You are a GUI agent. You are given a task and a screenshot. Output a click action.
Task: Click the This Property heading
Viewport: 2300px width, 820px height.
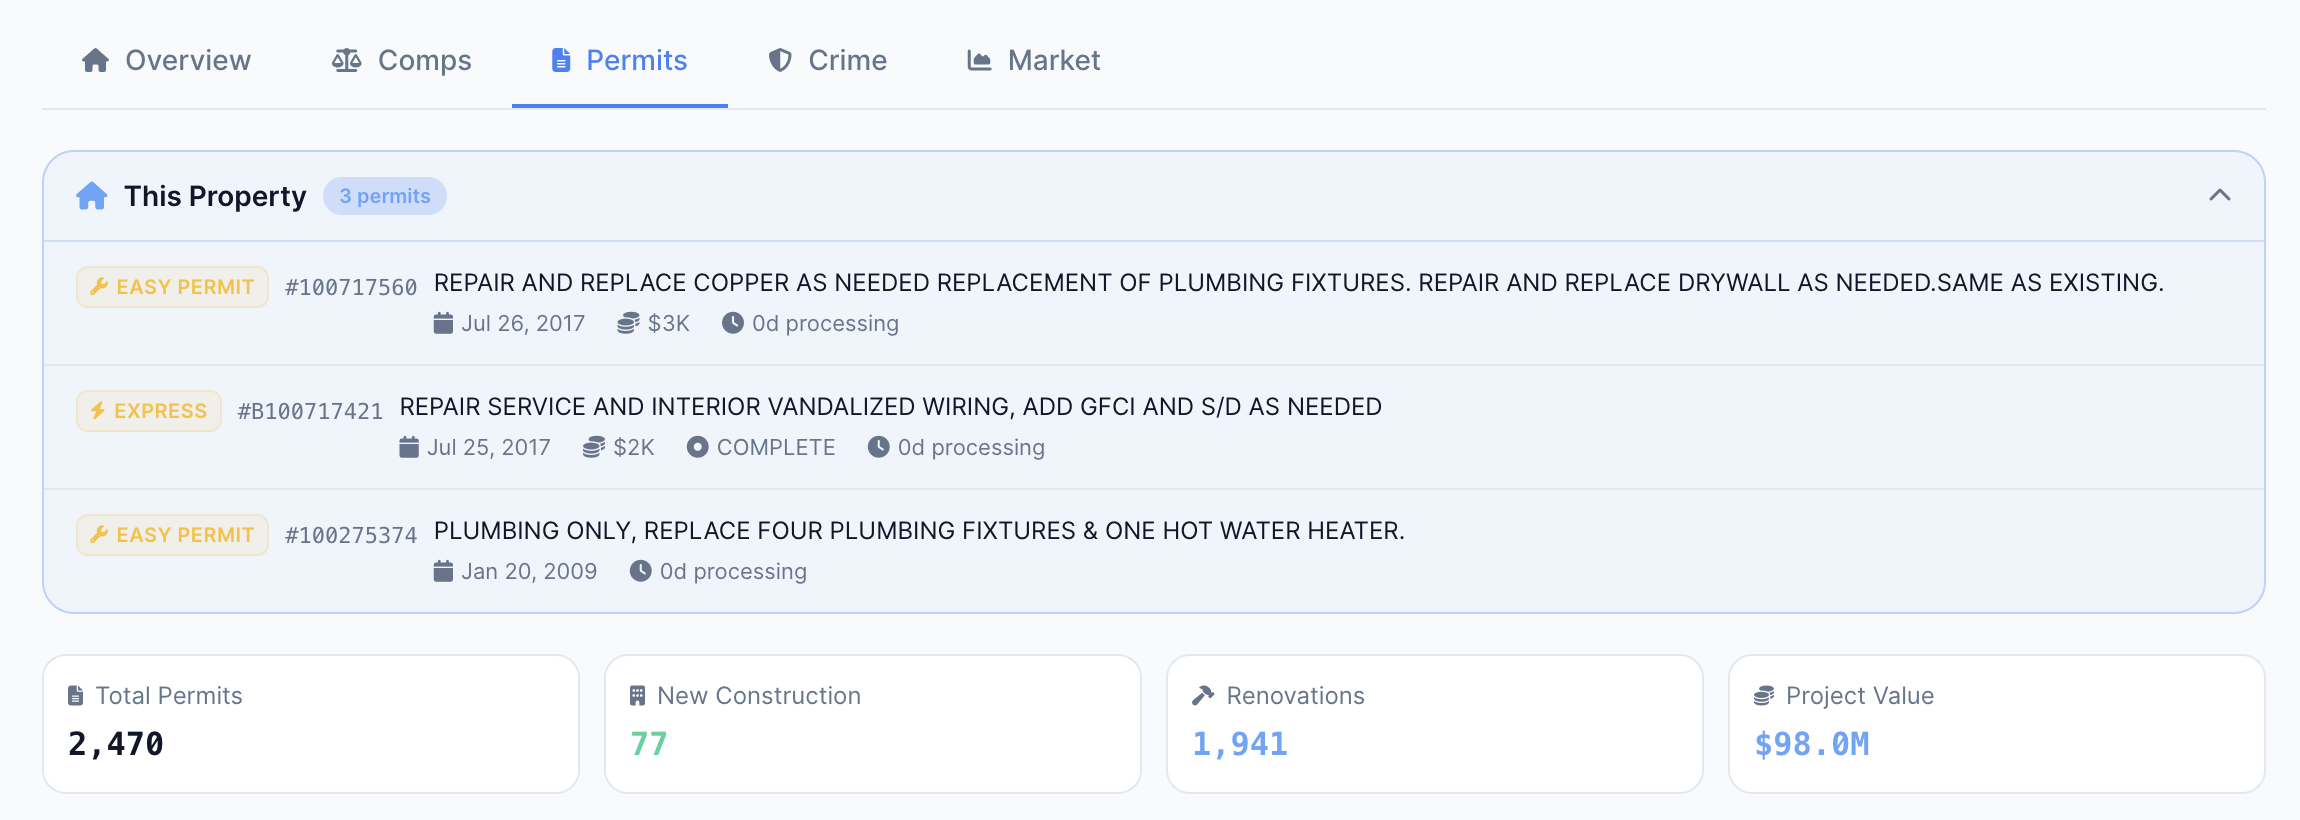click(215, 196)
